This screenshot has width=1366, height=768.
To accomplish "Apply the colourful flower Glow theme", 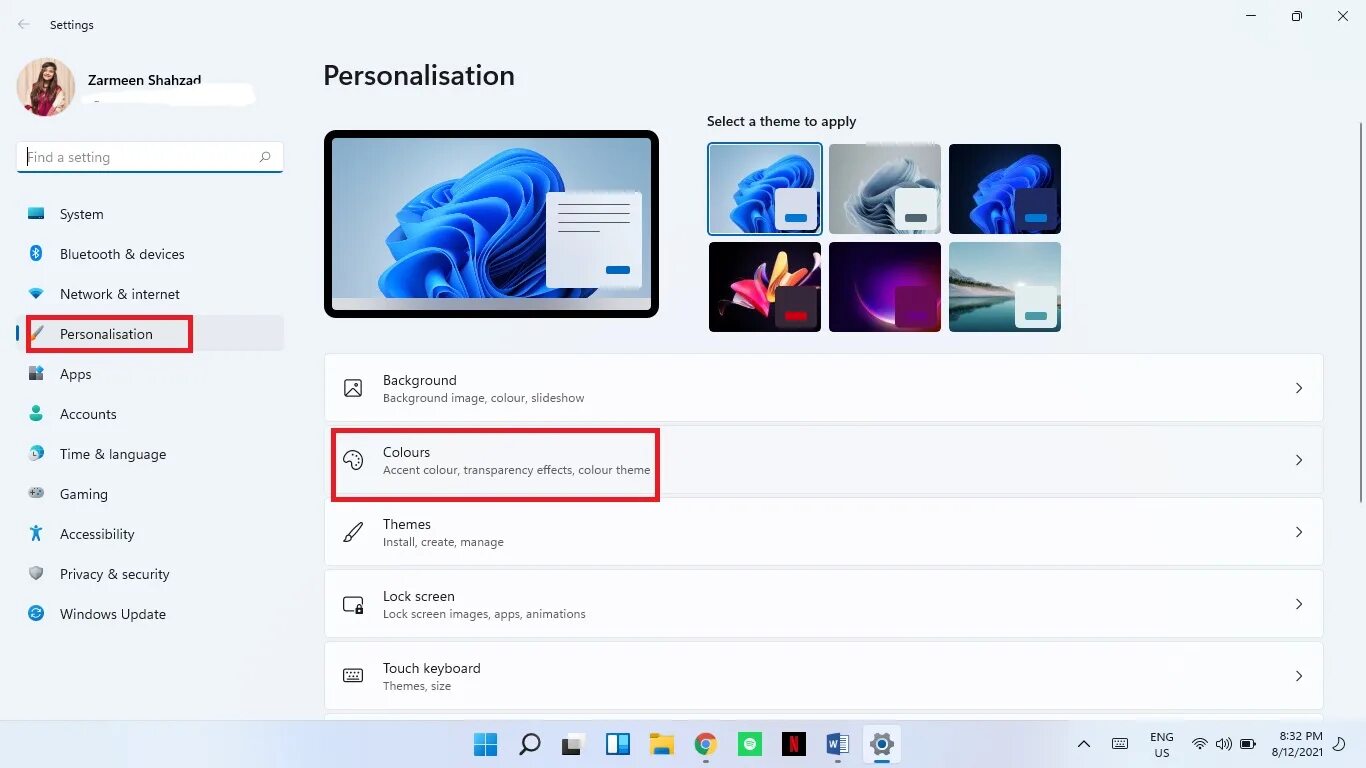I will coord(765,287).
